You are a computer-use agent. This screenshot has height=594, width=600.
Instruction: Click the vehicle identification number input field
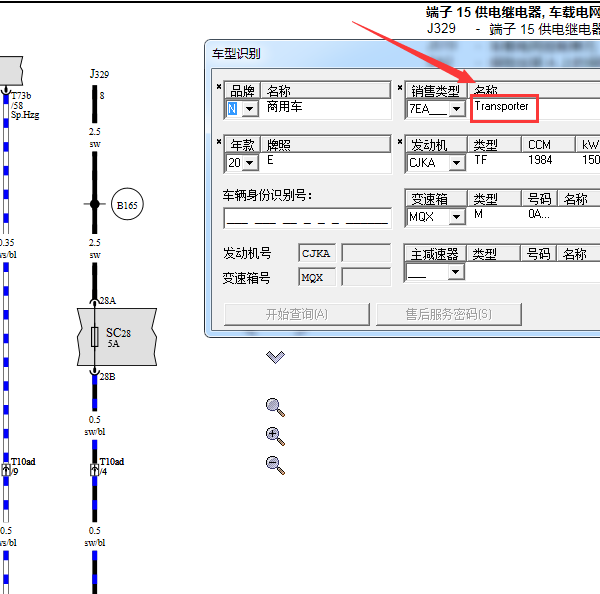(307, 218)
